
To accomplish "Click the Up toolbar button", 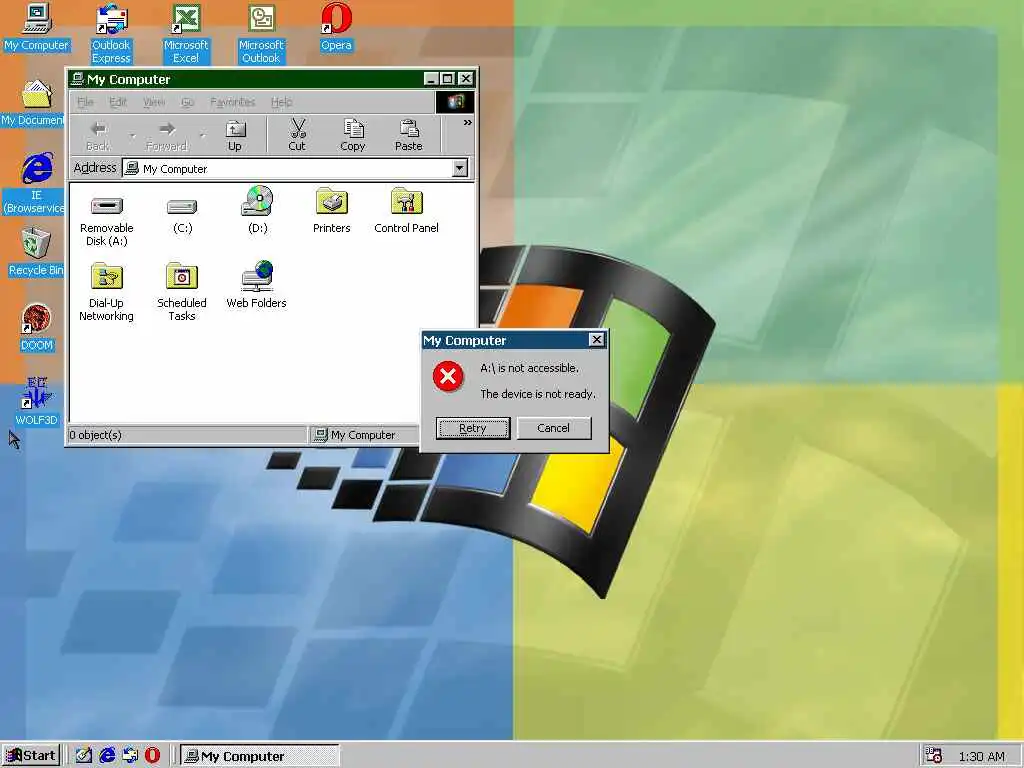I will pos(235,136).
